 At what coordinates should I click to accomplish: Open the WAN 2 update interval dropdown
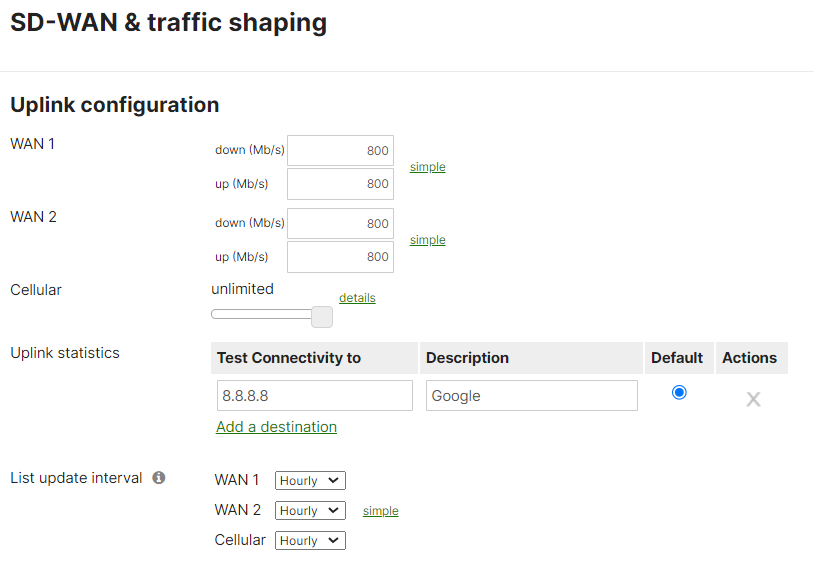click(310, 510)
